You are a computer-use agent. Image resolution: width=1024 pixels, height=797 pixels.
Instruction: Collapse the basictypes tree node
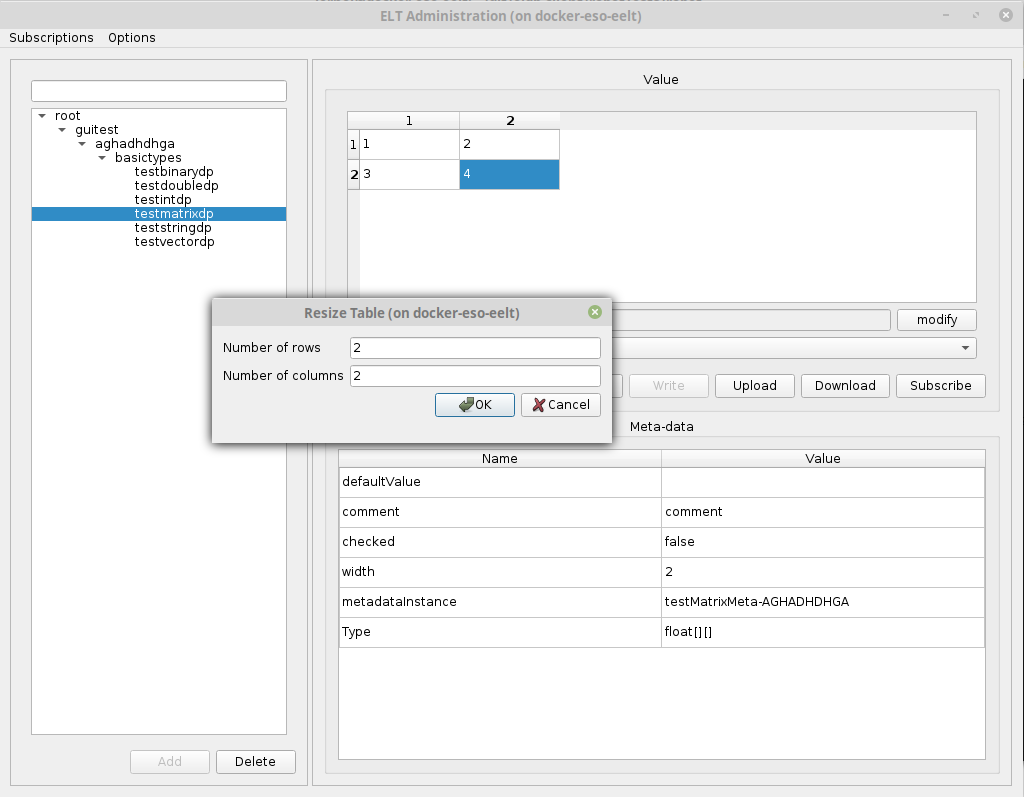pos(102,158)
